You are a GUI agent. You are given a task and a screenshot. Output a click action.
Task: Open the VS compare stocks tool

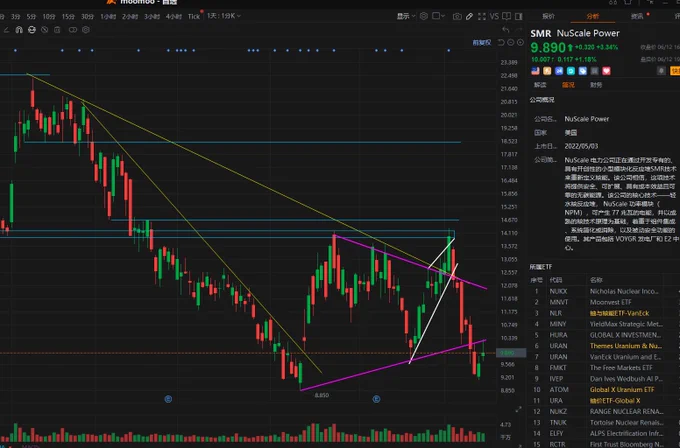494,16
